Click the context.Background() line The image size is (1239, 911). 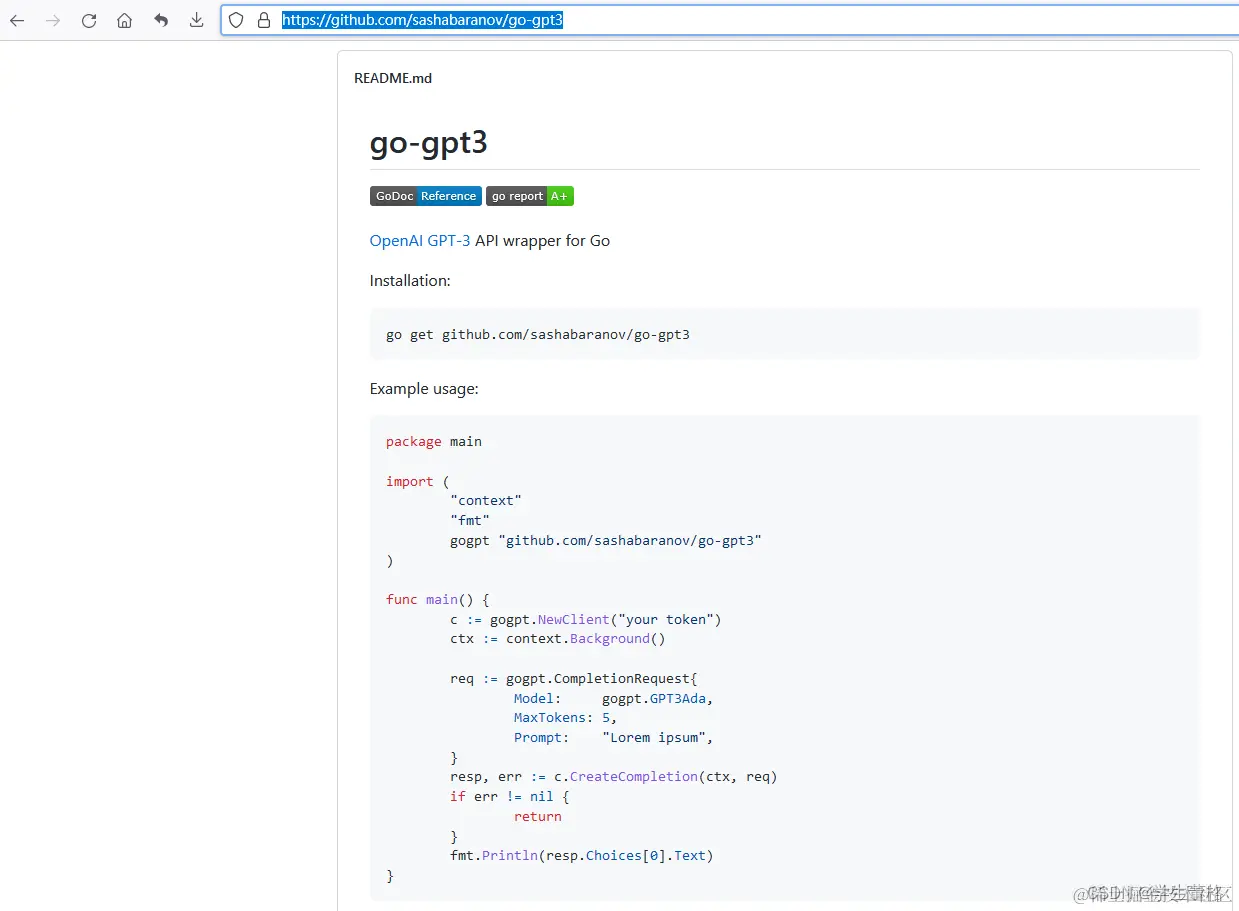pyautogui.click(x=558, y=638)
